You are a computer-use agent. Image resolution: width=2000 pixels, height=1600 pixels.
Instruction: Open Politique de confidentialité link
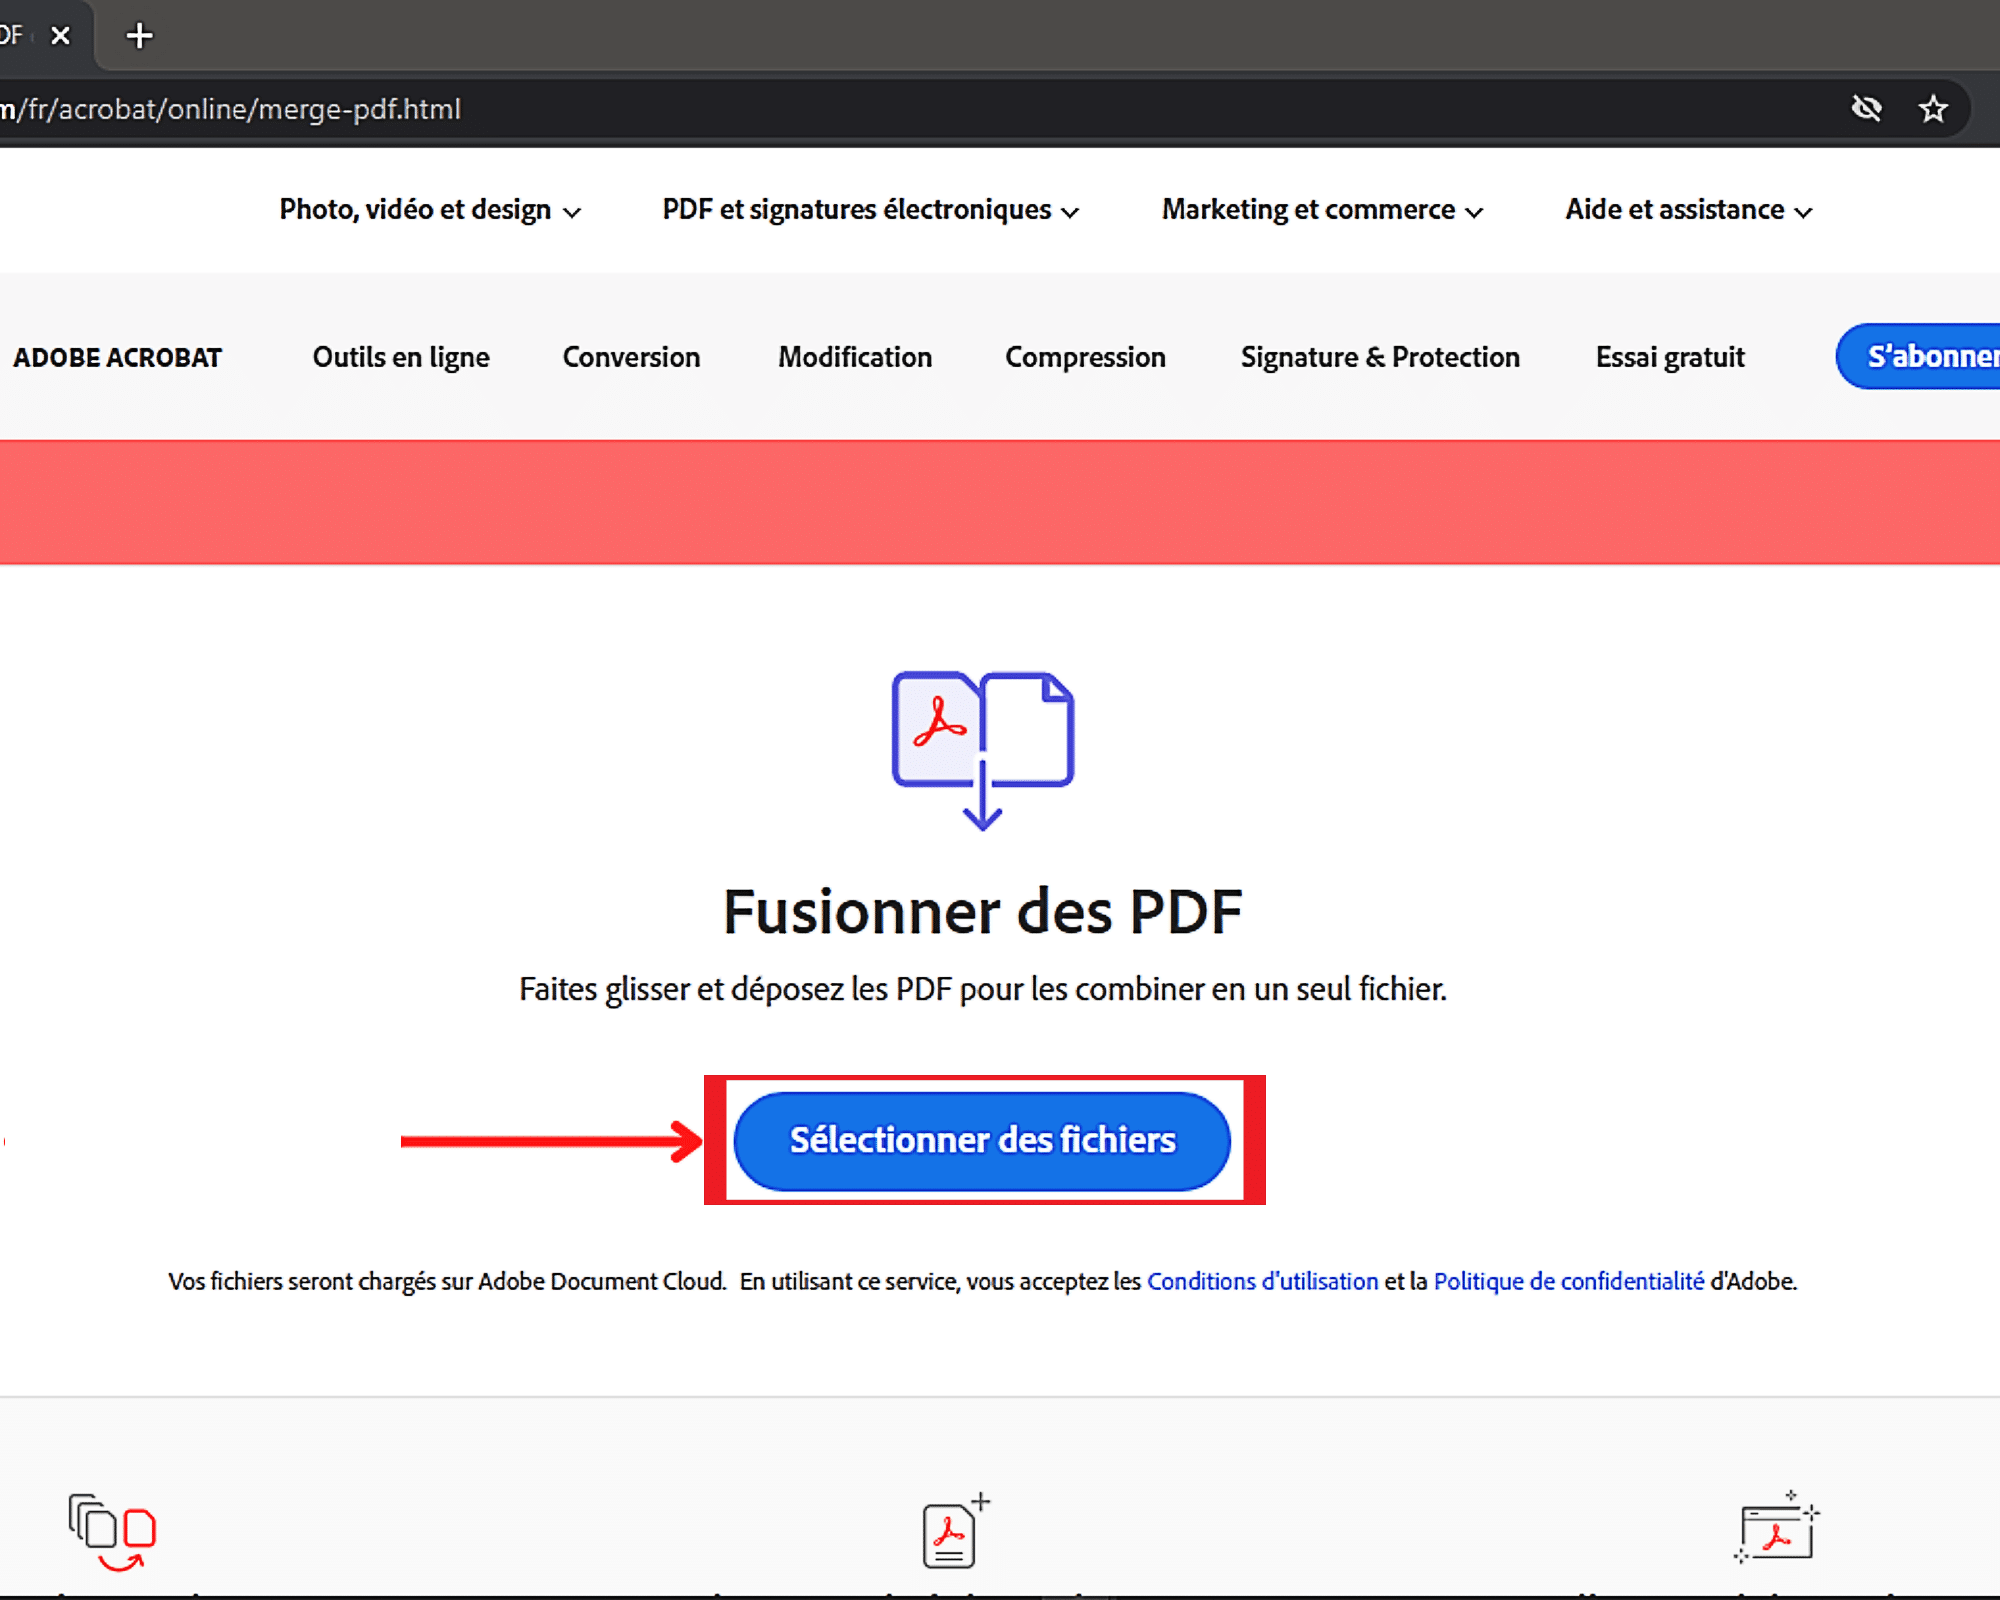click(x=1569, y=1281)
